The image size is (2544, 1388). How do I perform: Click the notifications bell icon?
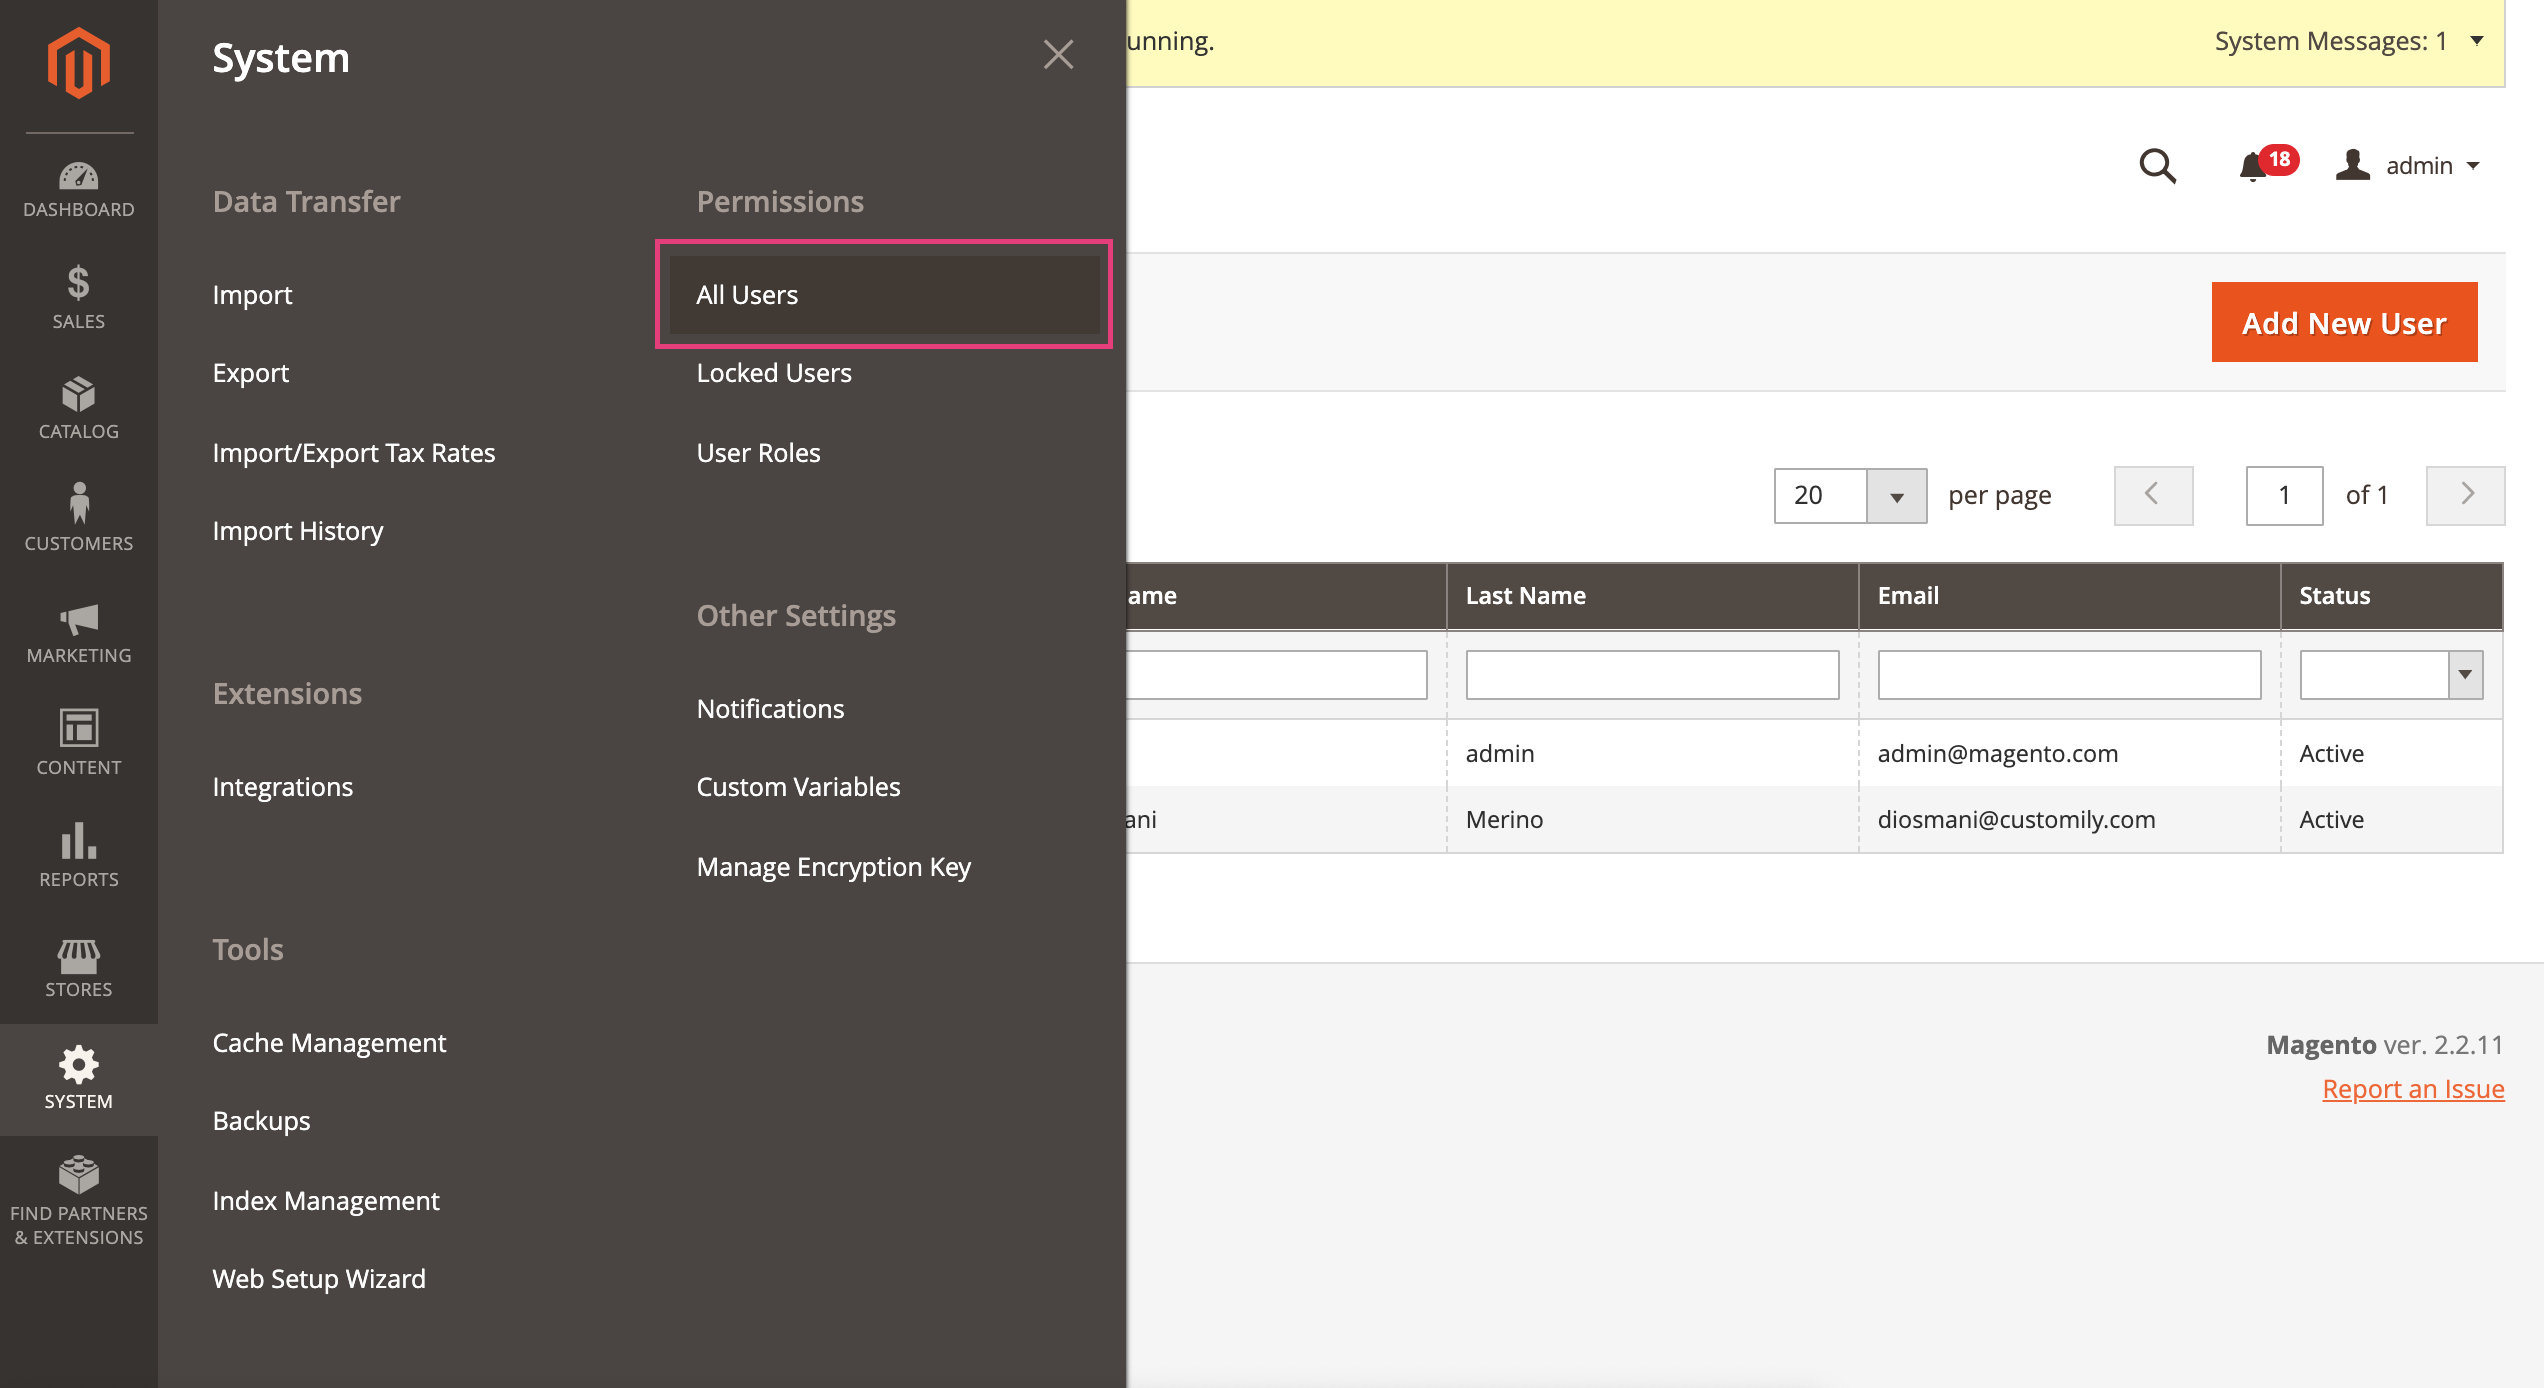coord(2254,166)
